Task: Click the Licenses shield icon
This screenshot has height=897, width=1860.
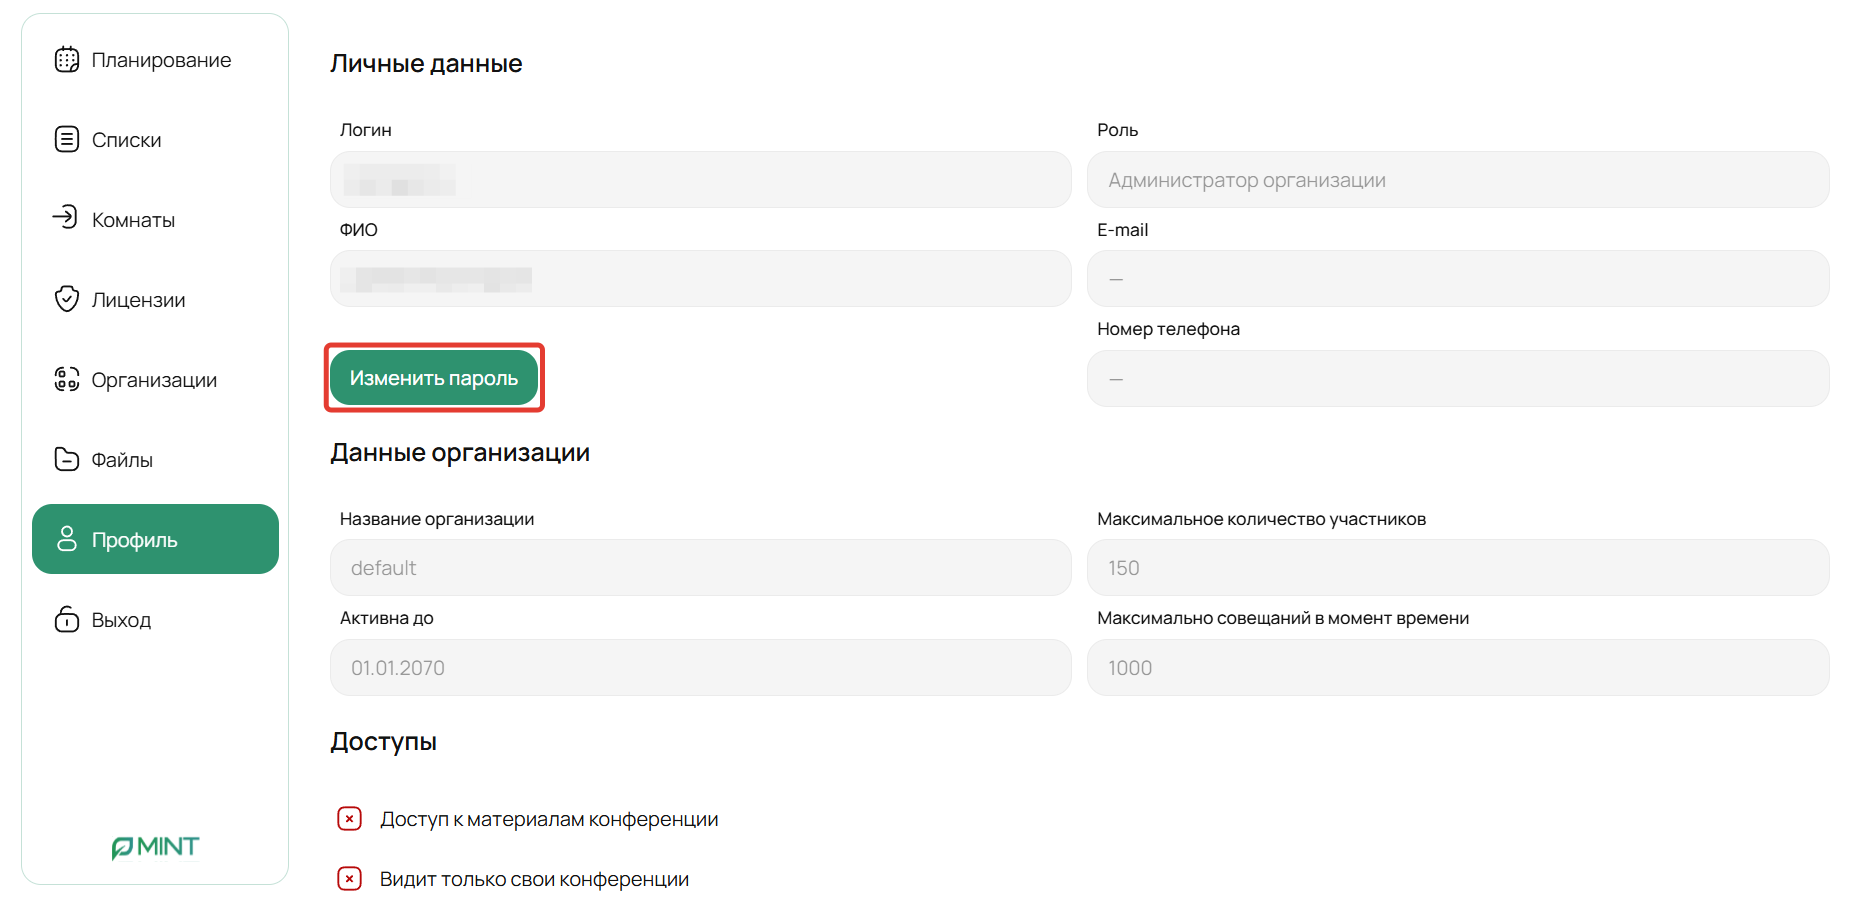Action: coord(67,299)
